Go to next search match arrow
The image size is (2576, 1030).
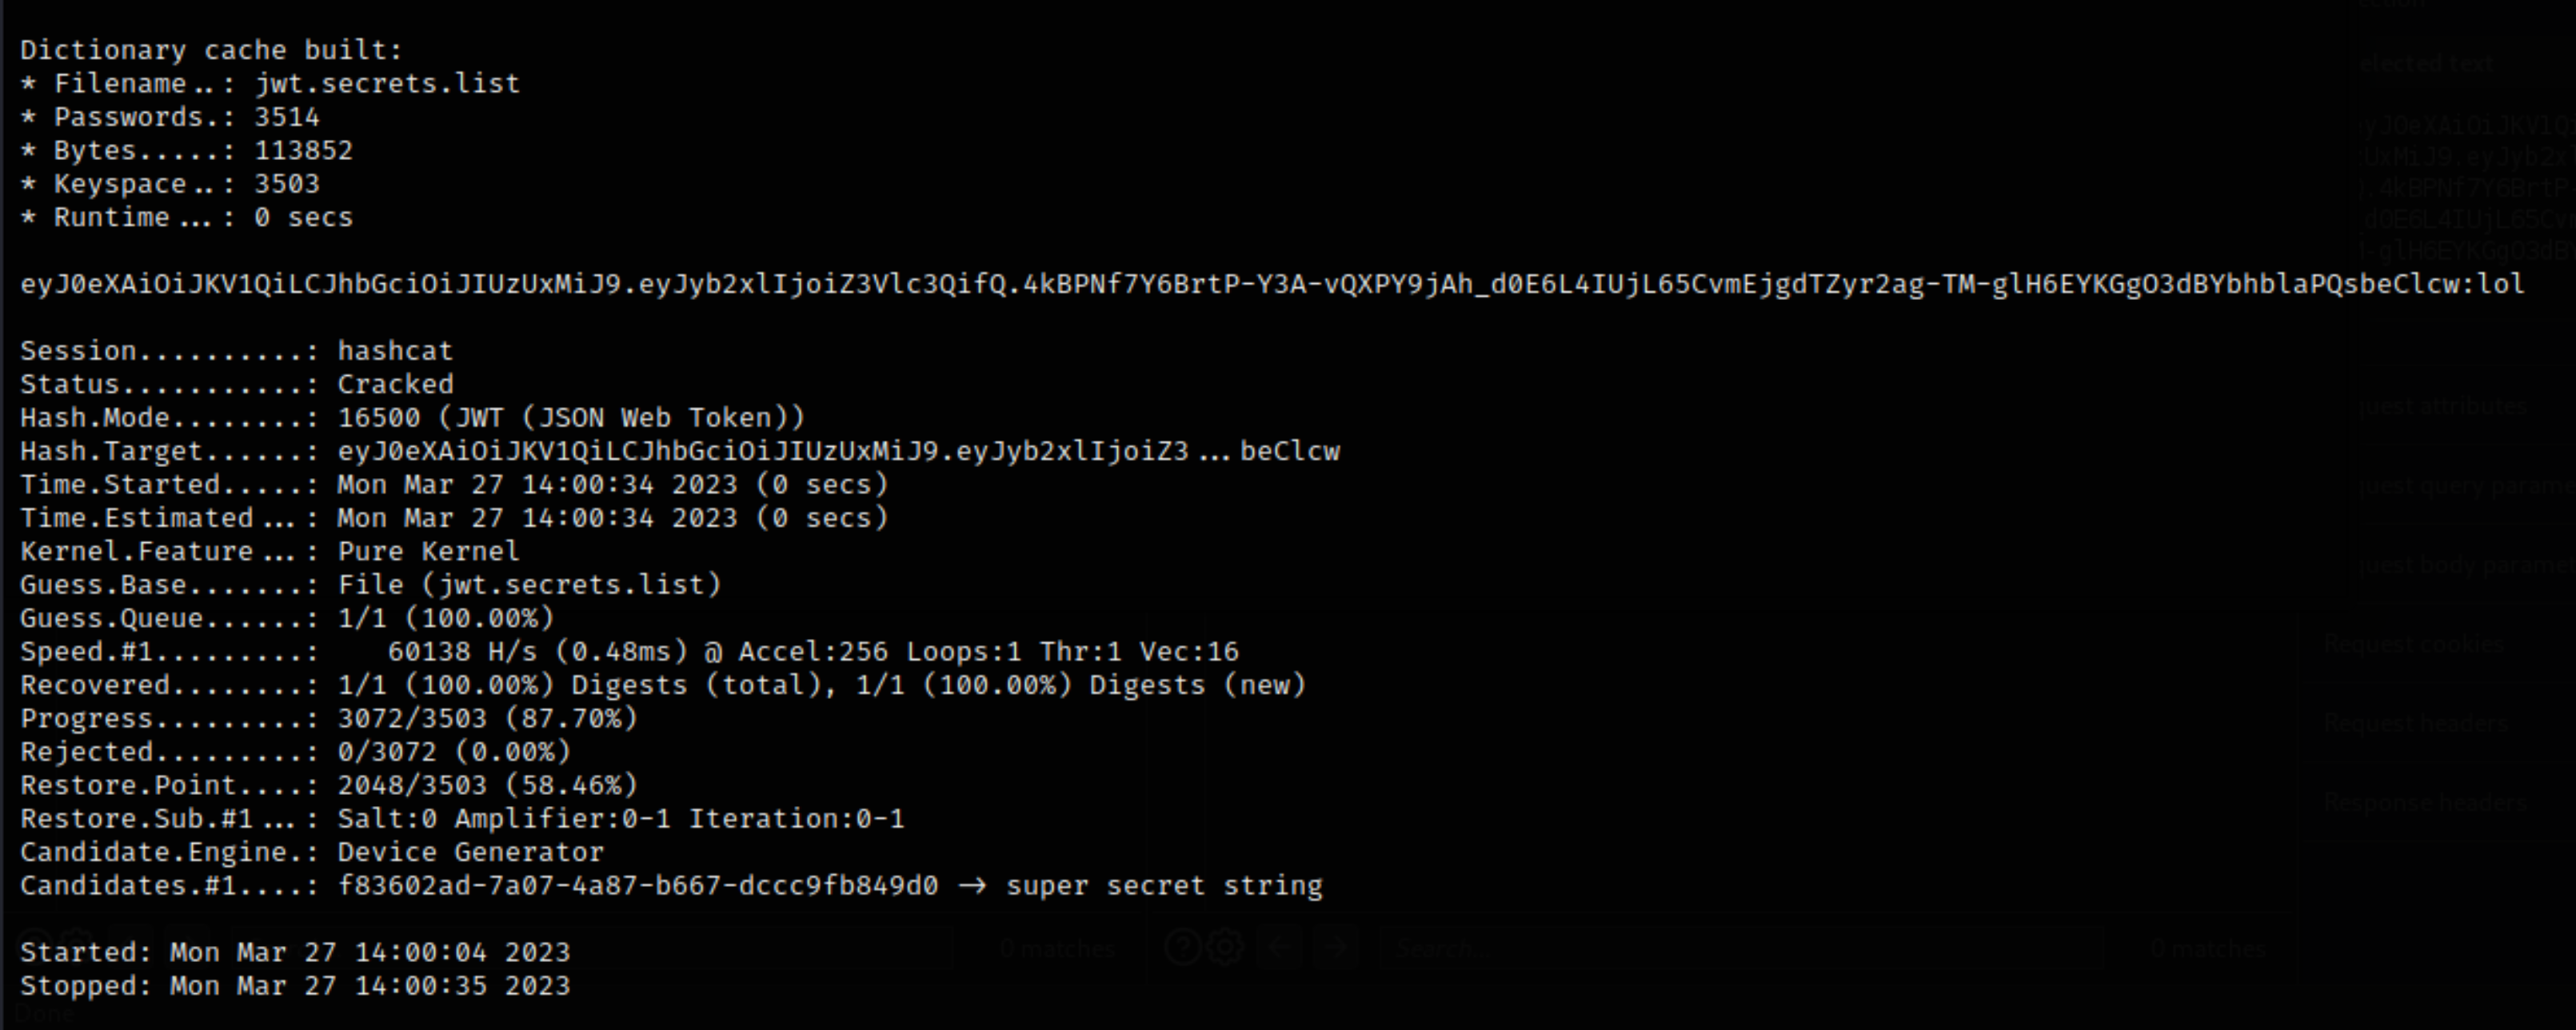point(1336,946)
